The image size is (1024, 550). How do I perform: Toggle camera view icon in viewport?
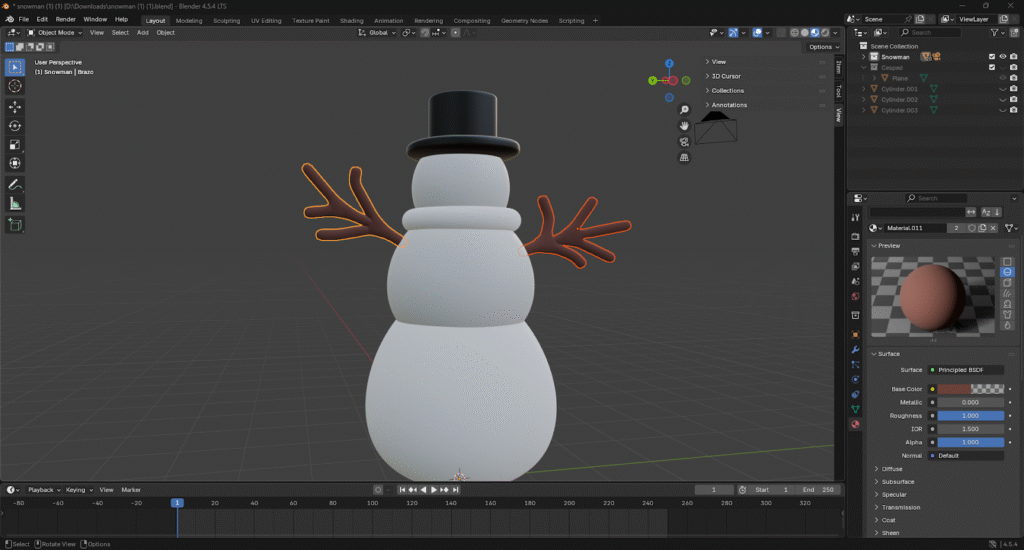click(684, 141)
